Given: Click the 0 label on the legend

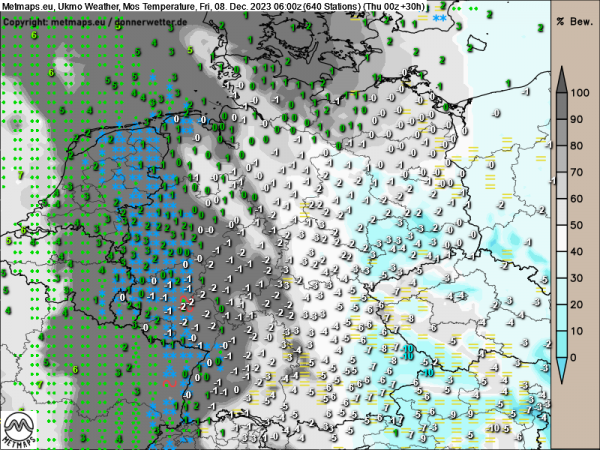Looking at the screenshot, I should [586, 357].
